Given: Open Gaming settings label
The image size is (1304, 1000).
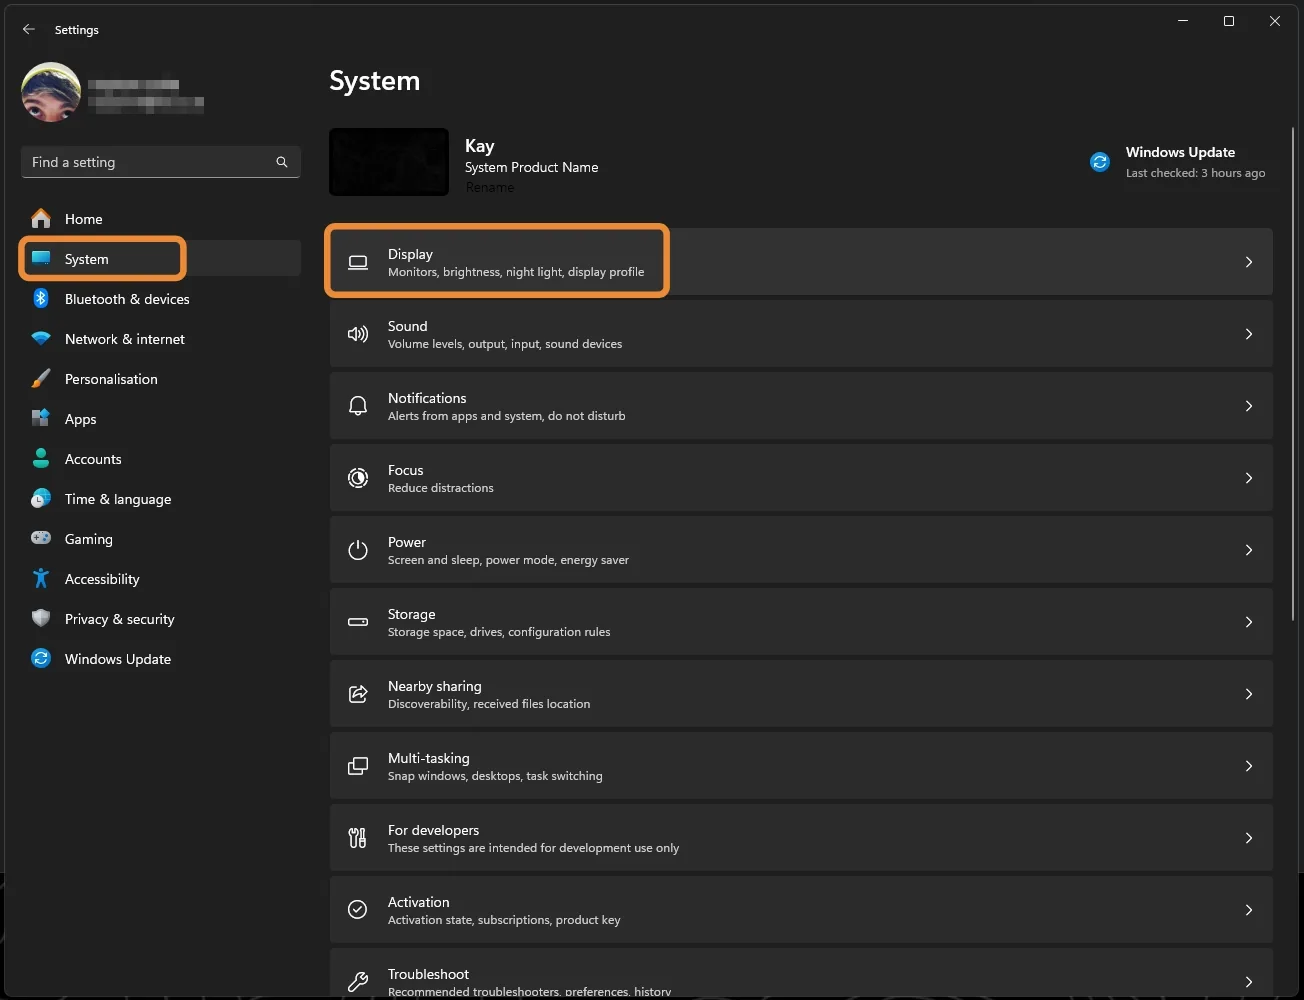Looking at the screenshot, I should point(89,539).
